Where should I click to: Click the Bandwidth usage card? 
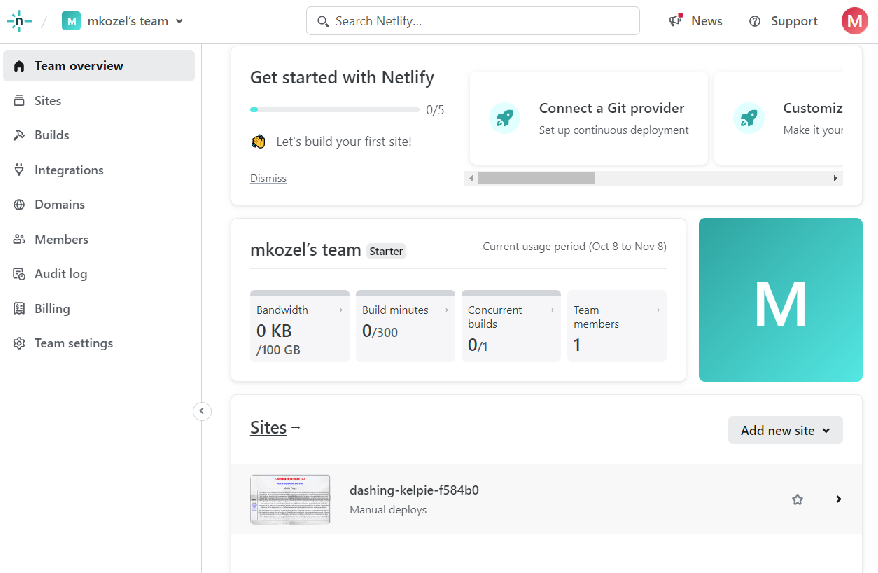tap(300, 326)
